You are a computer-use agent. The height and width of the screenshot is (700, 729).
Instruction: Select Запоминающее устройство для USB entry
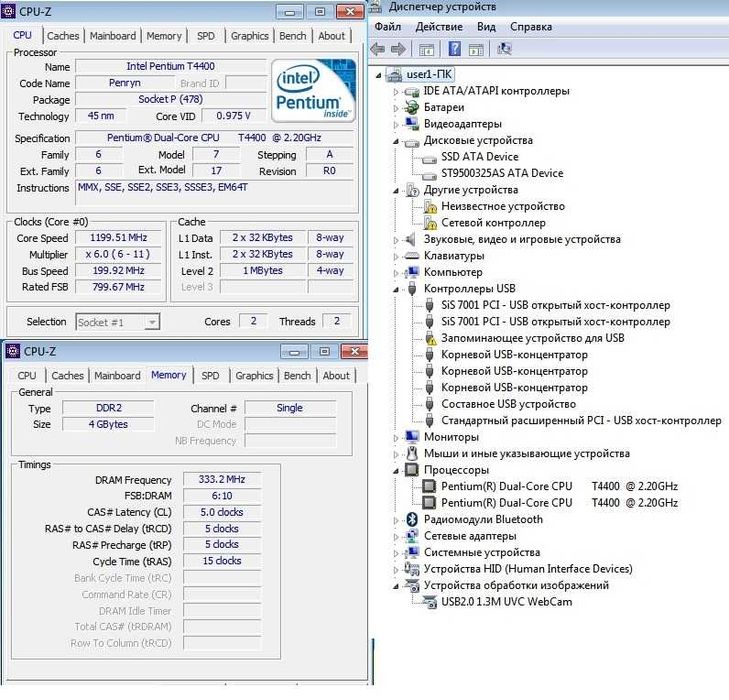coord(532,338)
